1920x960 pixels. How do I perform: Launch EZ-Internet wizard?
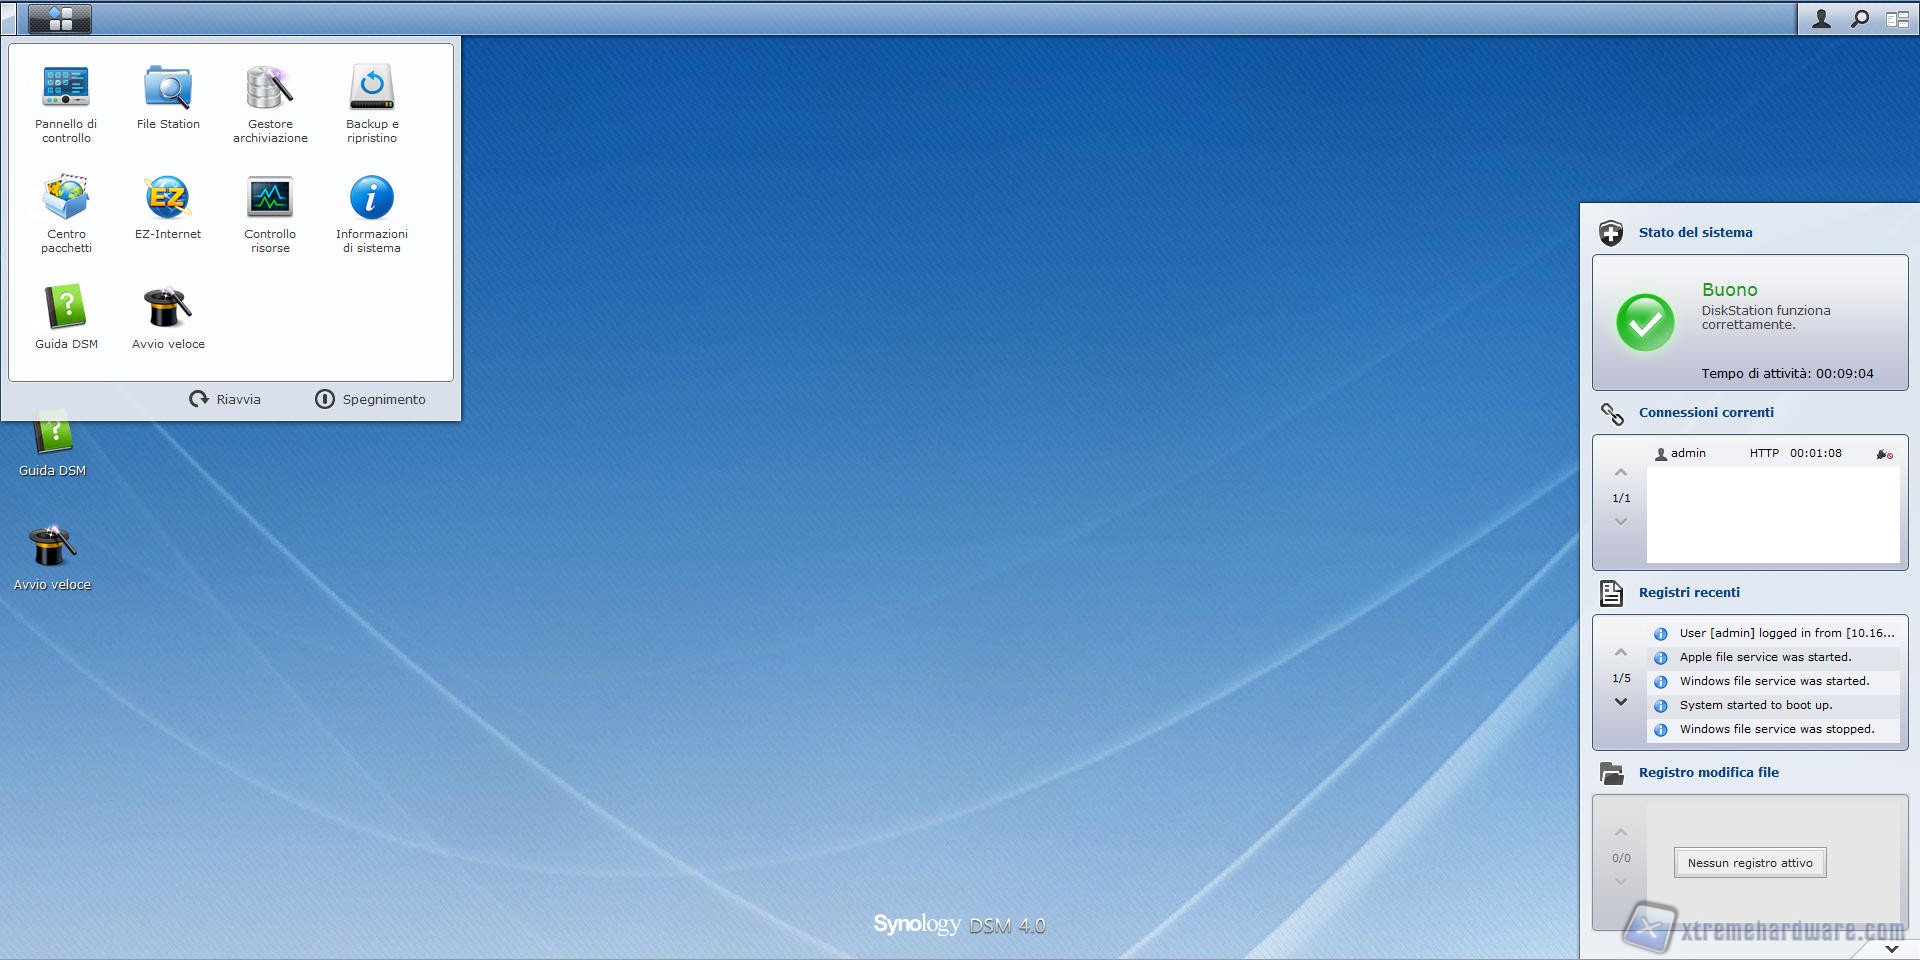[x=168, y=208]
